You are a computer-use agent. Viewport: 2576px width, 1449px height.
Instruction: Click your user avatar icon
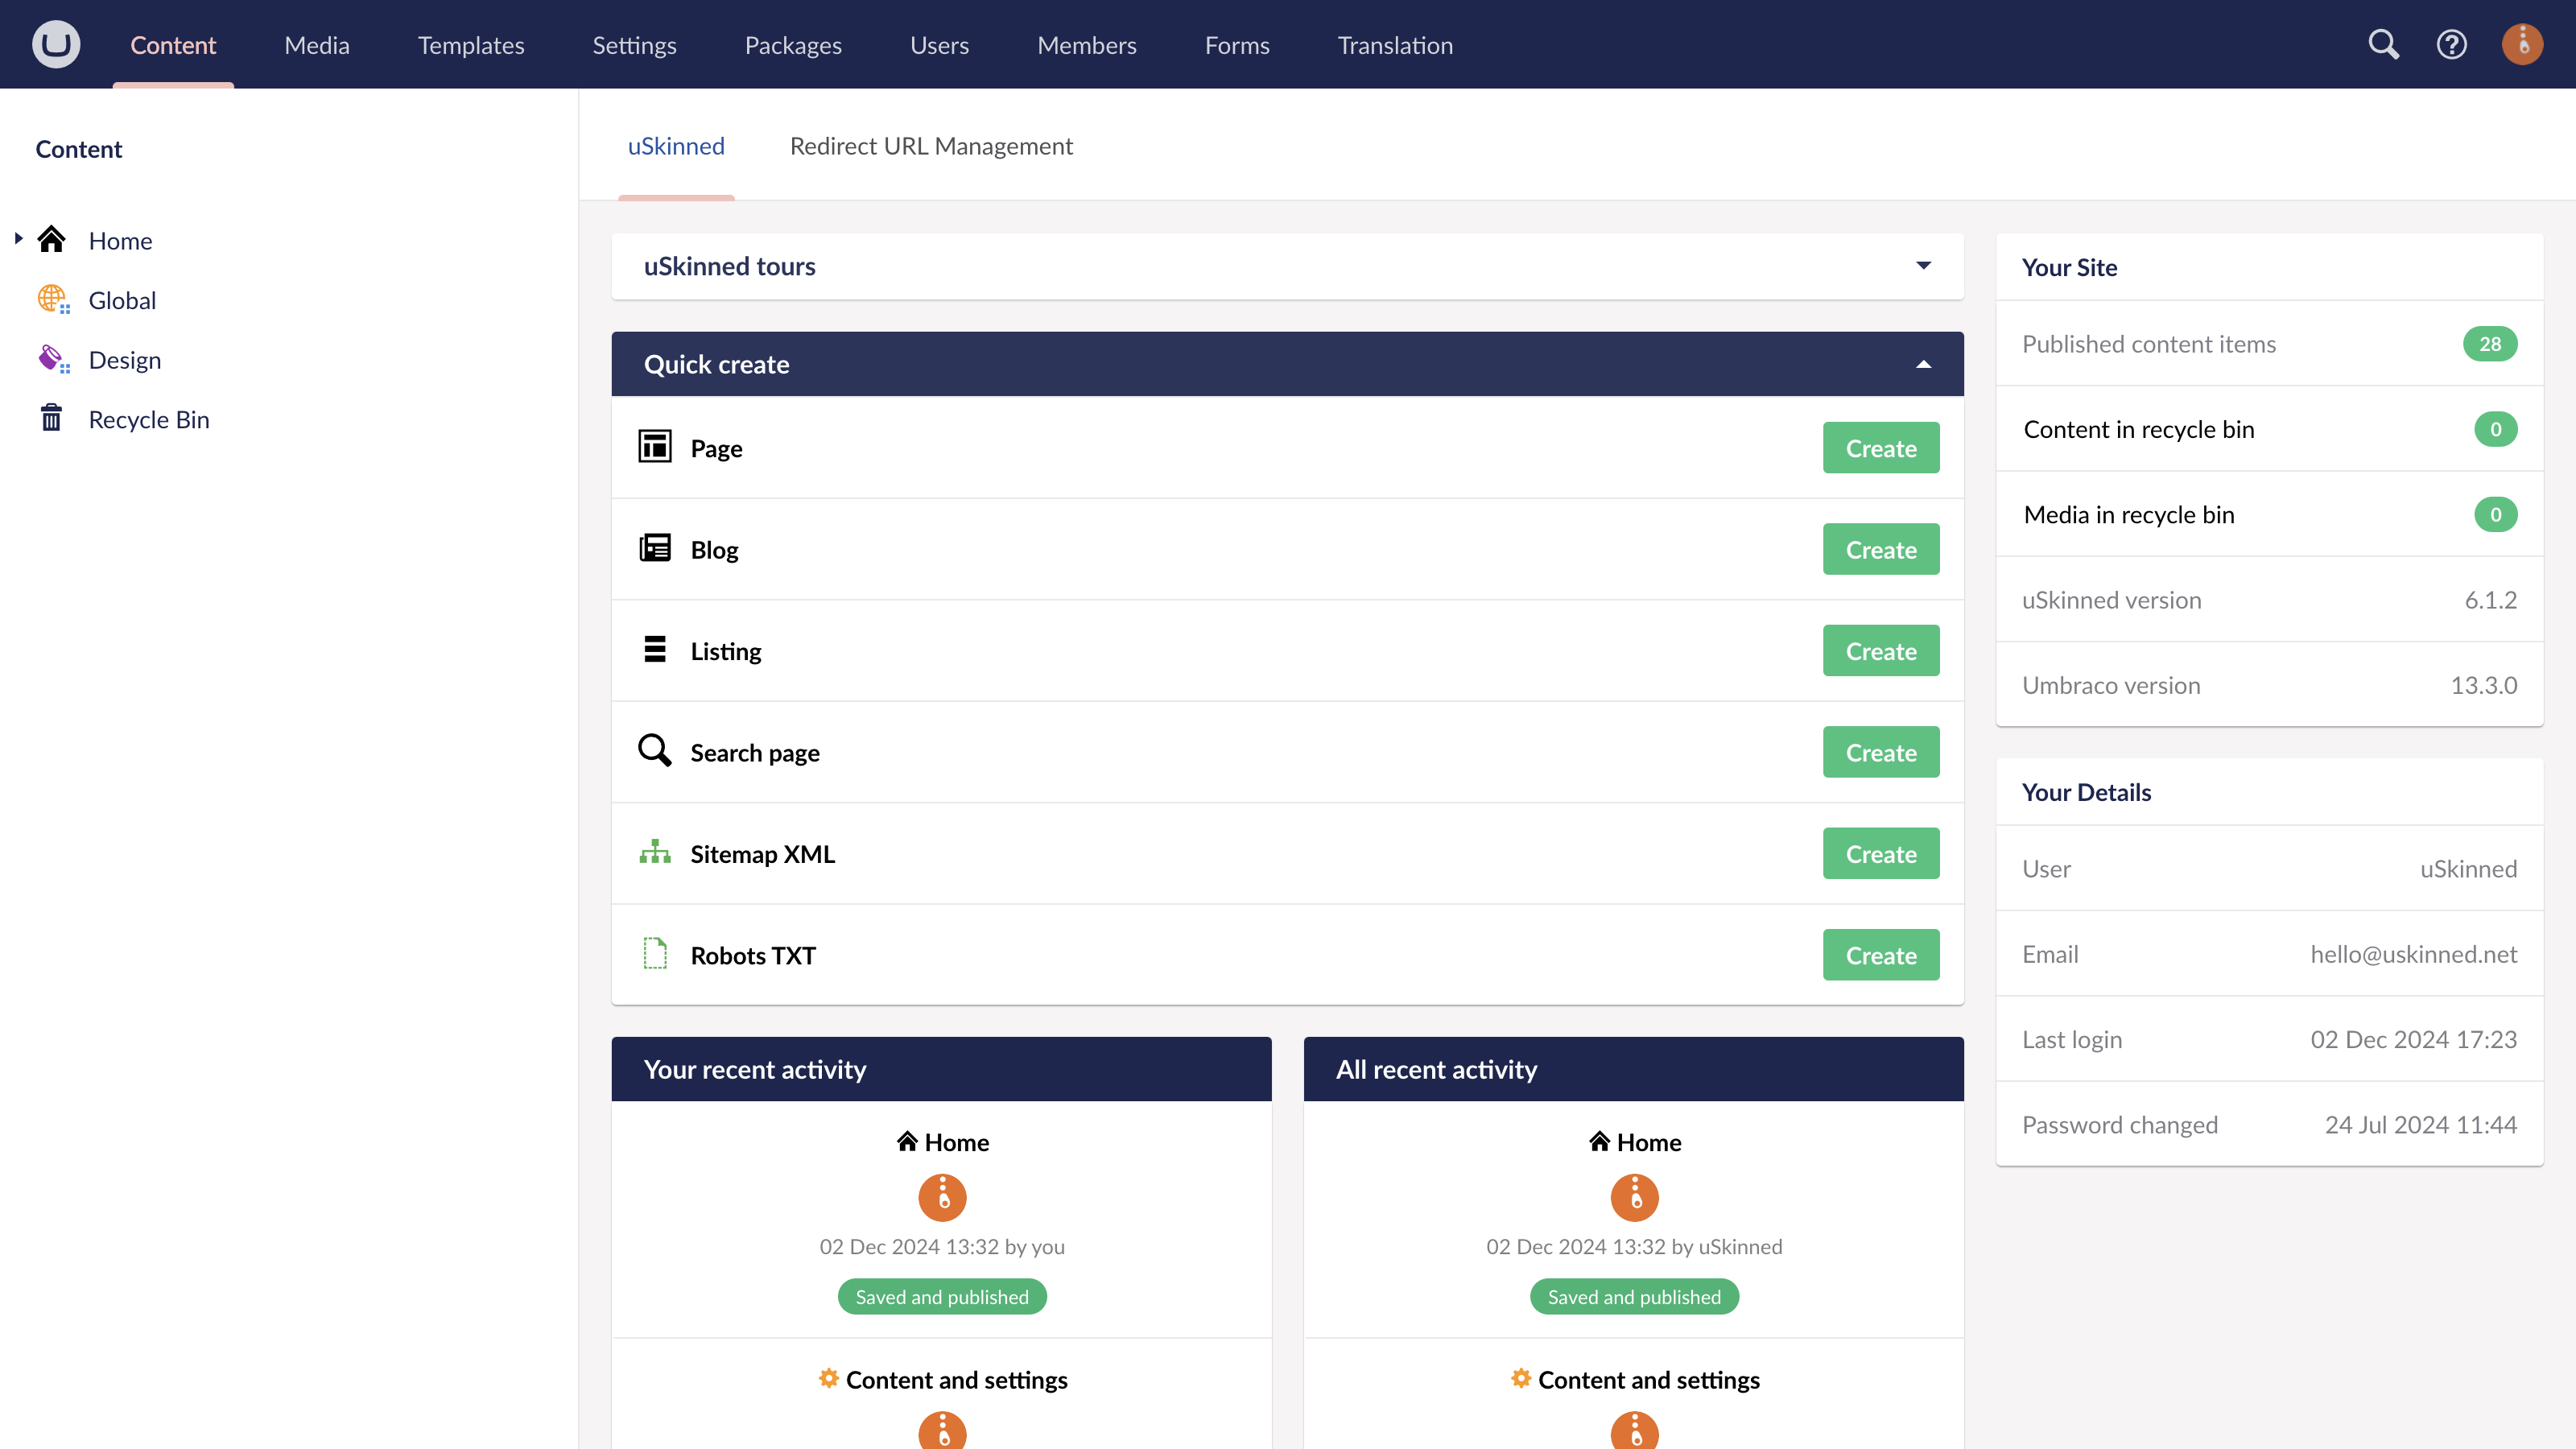(x=2521, y=44)
